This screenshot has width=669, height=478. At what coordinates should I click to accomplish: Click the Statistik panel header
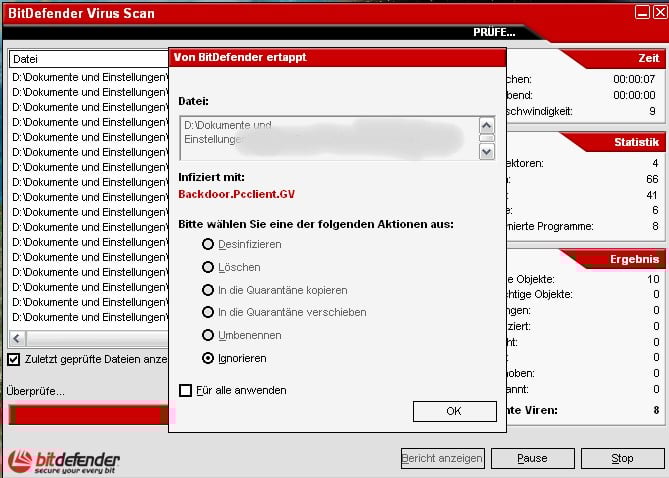[612, 142]
